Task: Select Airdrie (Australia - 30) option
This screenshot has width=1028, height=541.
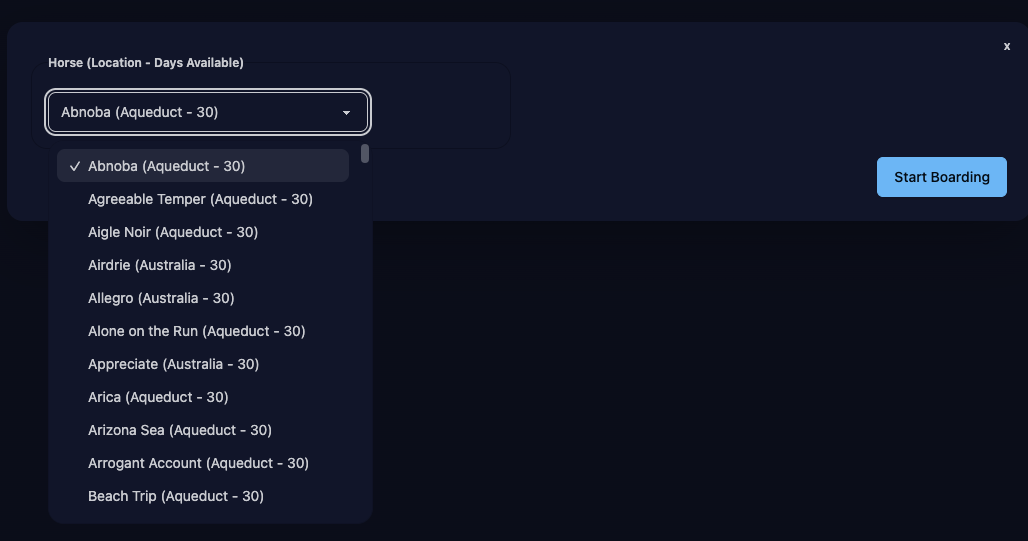Action: pos(160,265)
